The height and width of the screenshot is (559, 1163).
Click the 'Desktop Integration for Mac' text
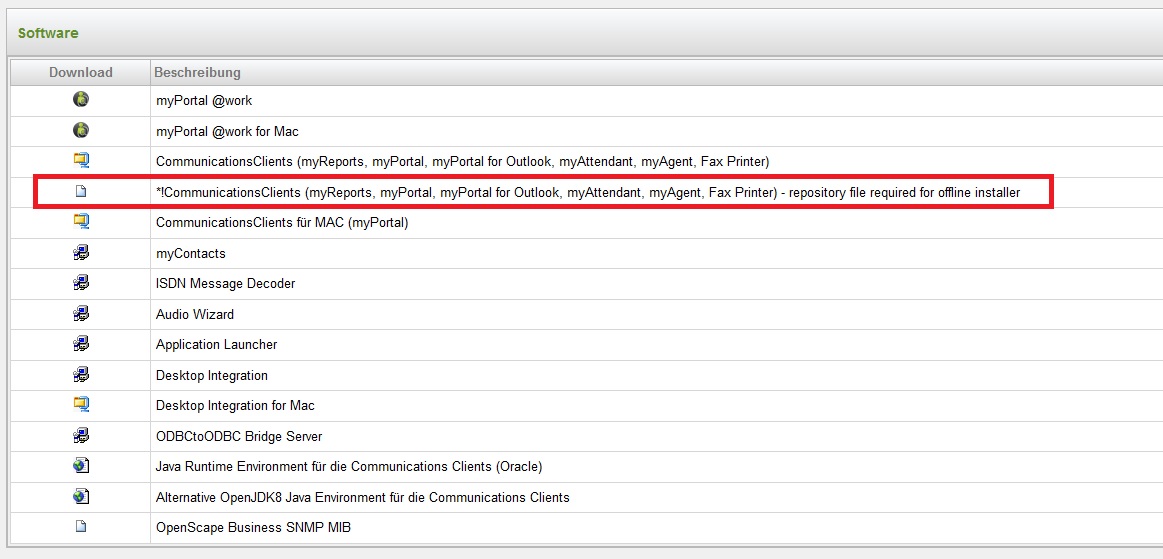(x=235, y=406)
